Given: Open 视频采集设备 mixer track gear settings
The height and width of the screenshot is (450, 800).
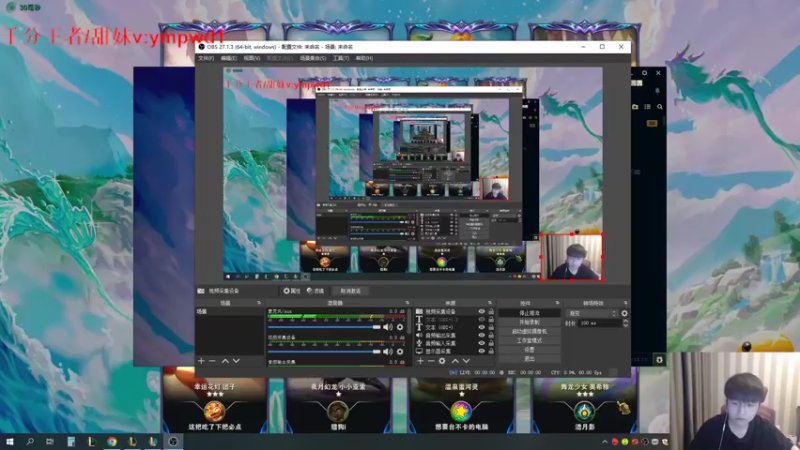Looking at the screenshot, I should pyautogui.click(x=400, y=352).
